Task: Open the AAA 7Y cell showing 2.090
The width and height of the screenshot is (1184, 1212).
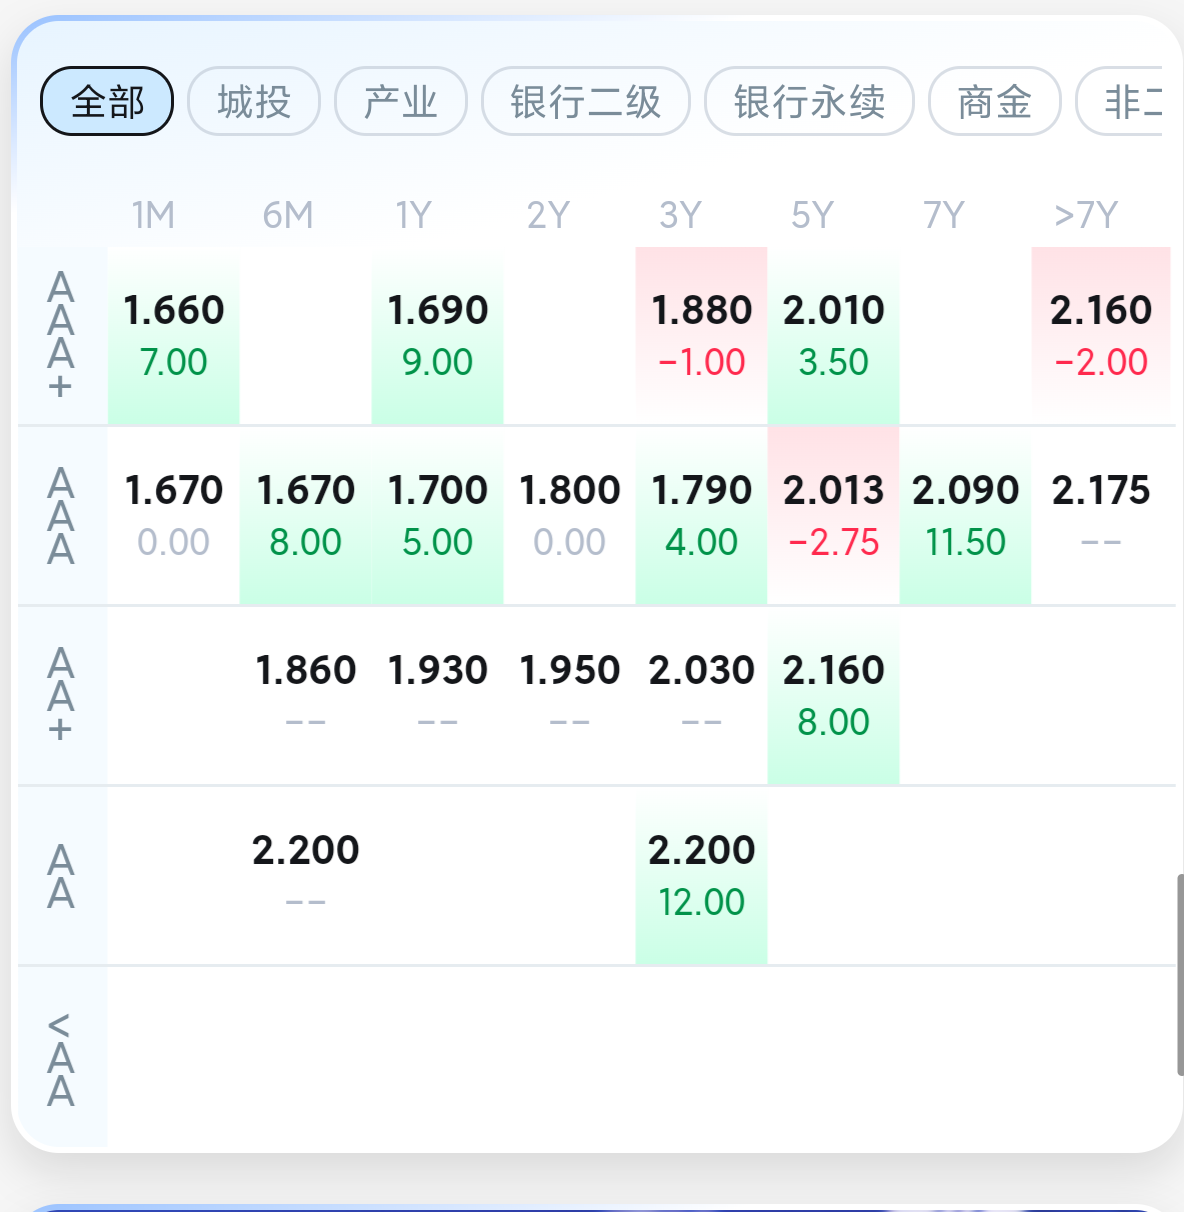Action: coord(966,516)
